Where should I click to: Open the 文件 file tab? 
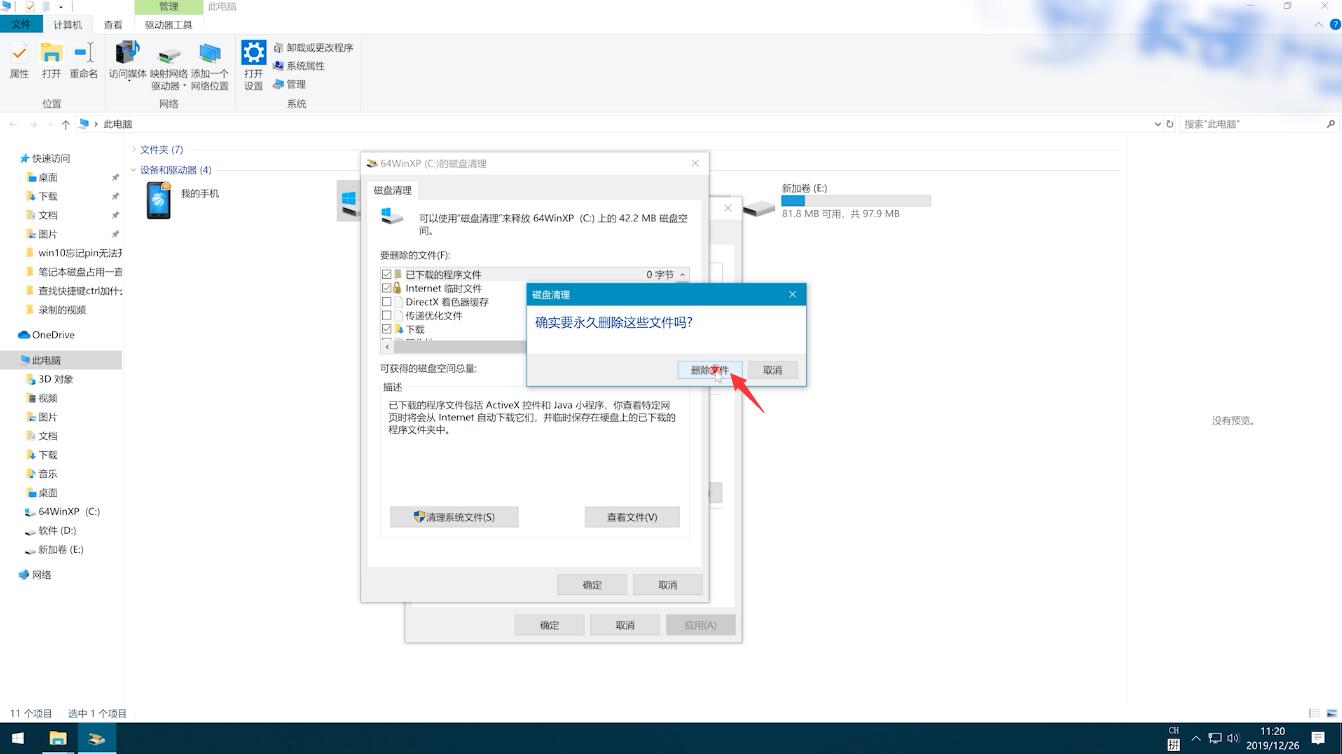click(21, 25)
